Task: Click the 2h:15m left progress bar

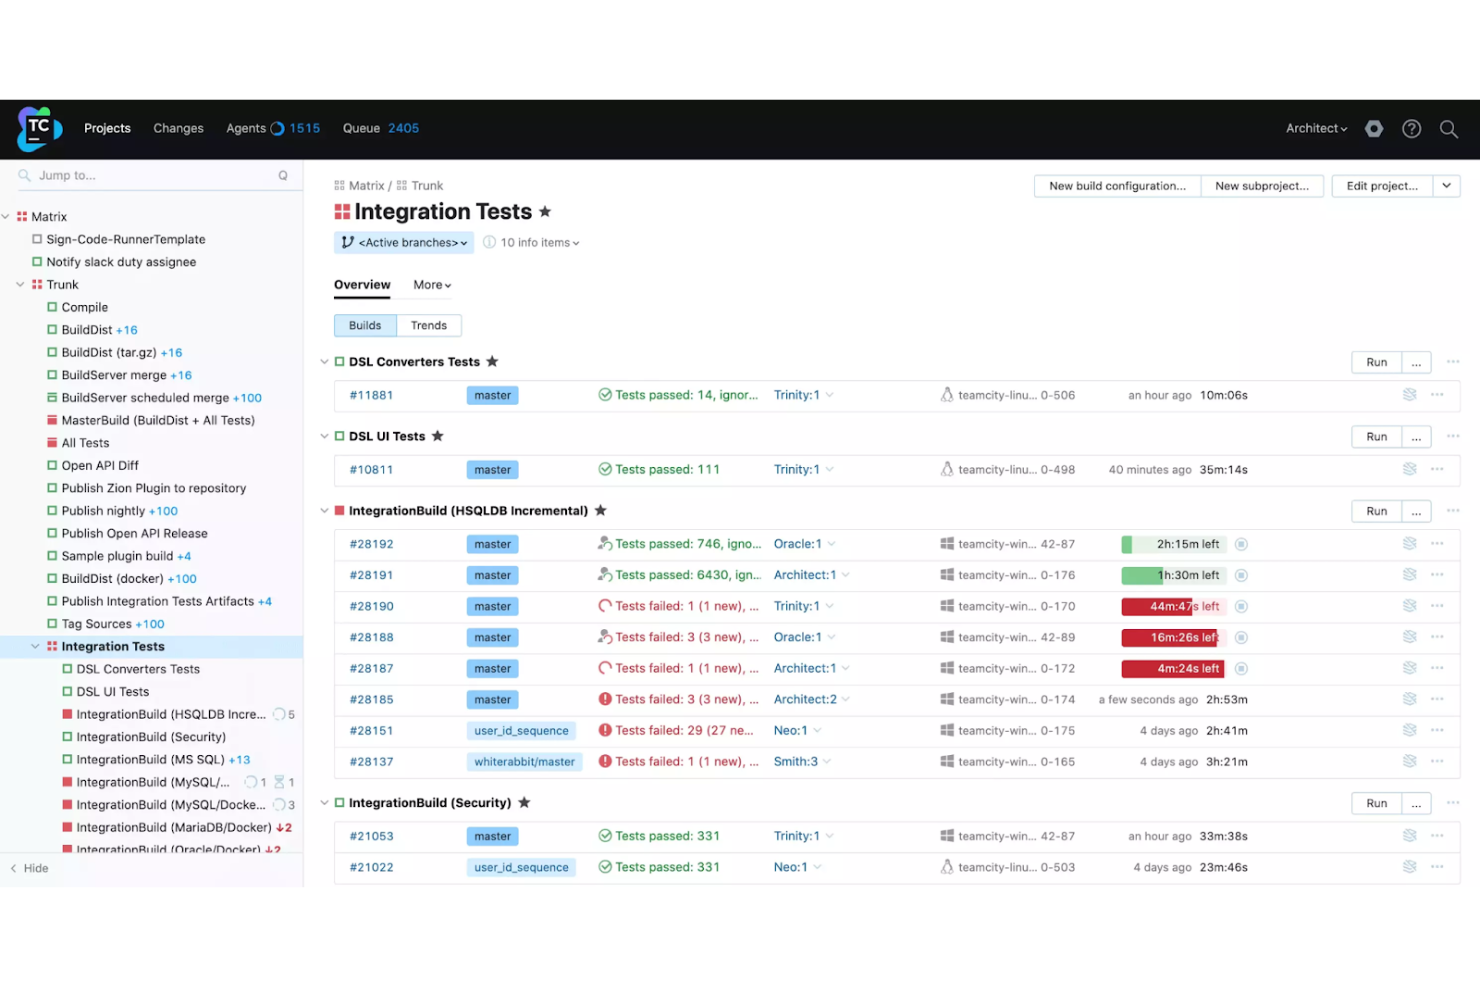Action: pos(1172,544)
